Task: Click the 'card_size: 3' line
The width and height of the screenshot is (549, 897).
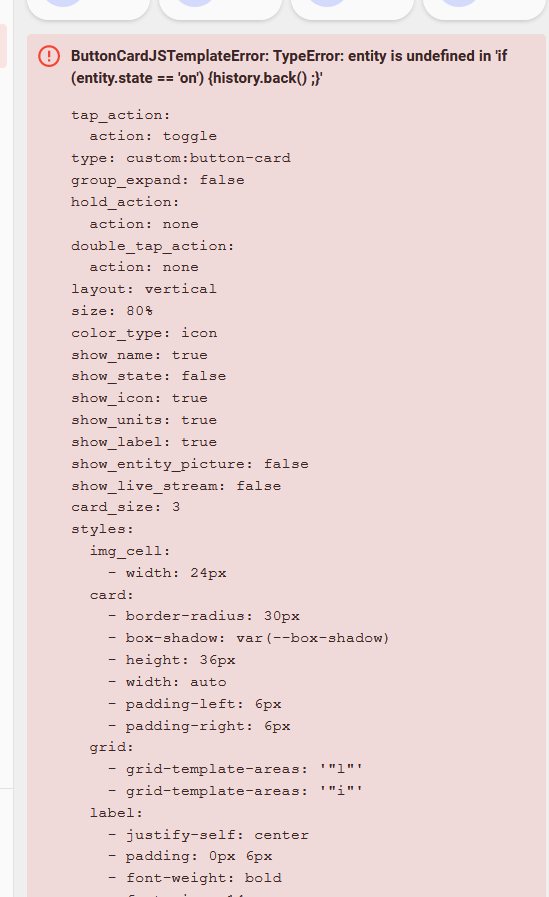Action: point(126,507)
